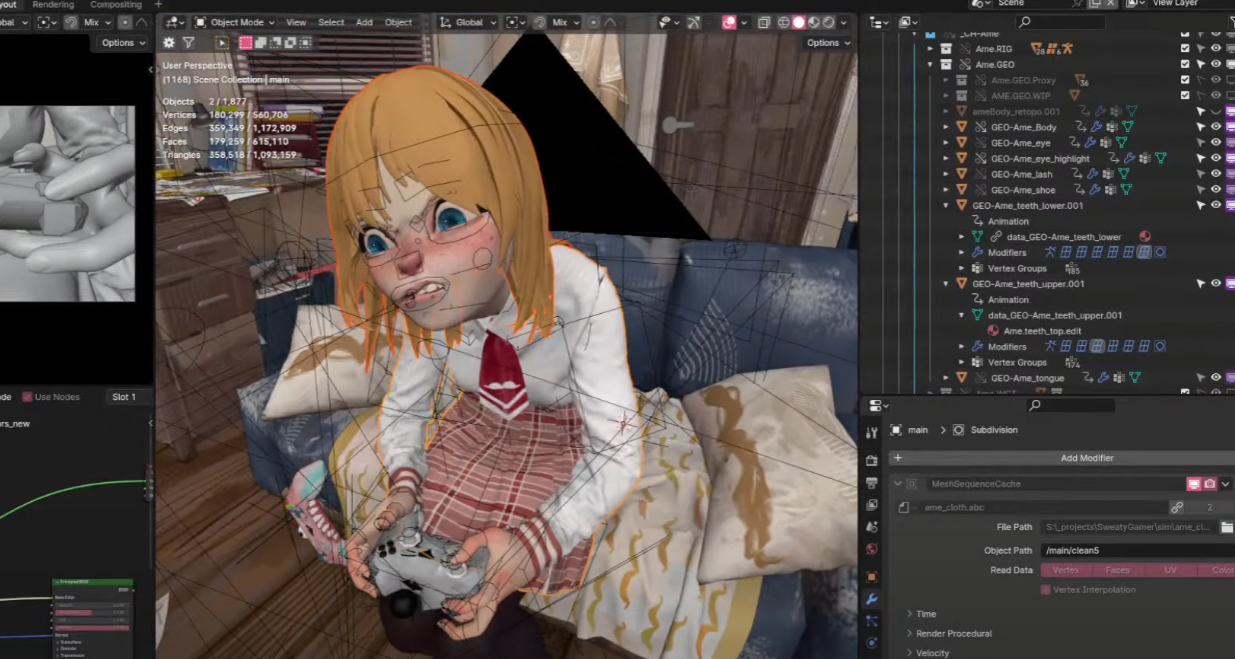
Task: Expand the Time panel
Action: pos(925,614)
